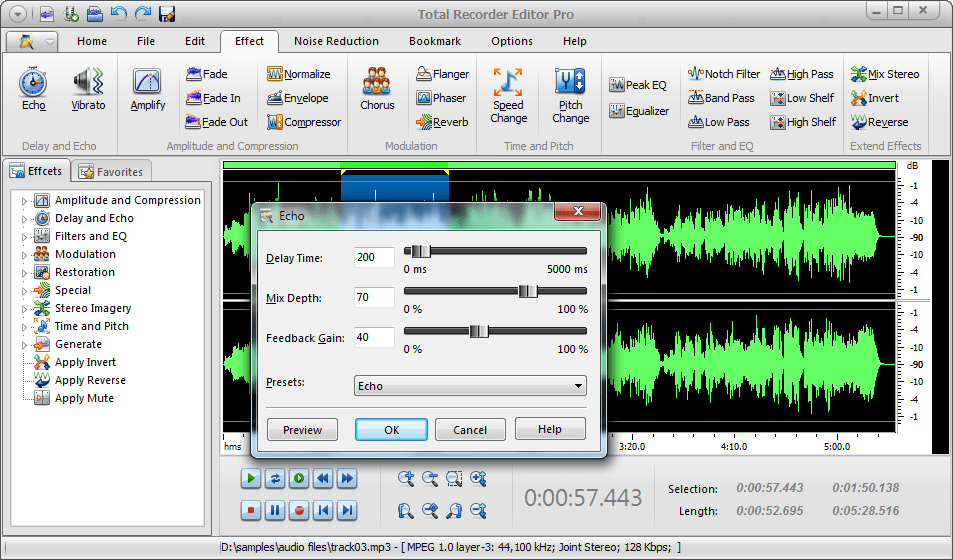Expand the Restoration tree node
Screen dimensions: 953x560
24,273
